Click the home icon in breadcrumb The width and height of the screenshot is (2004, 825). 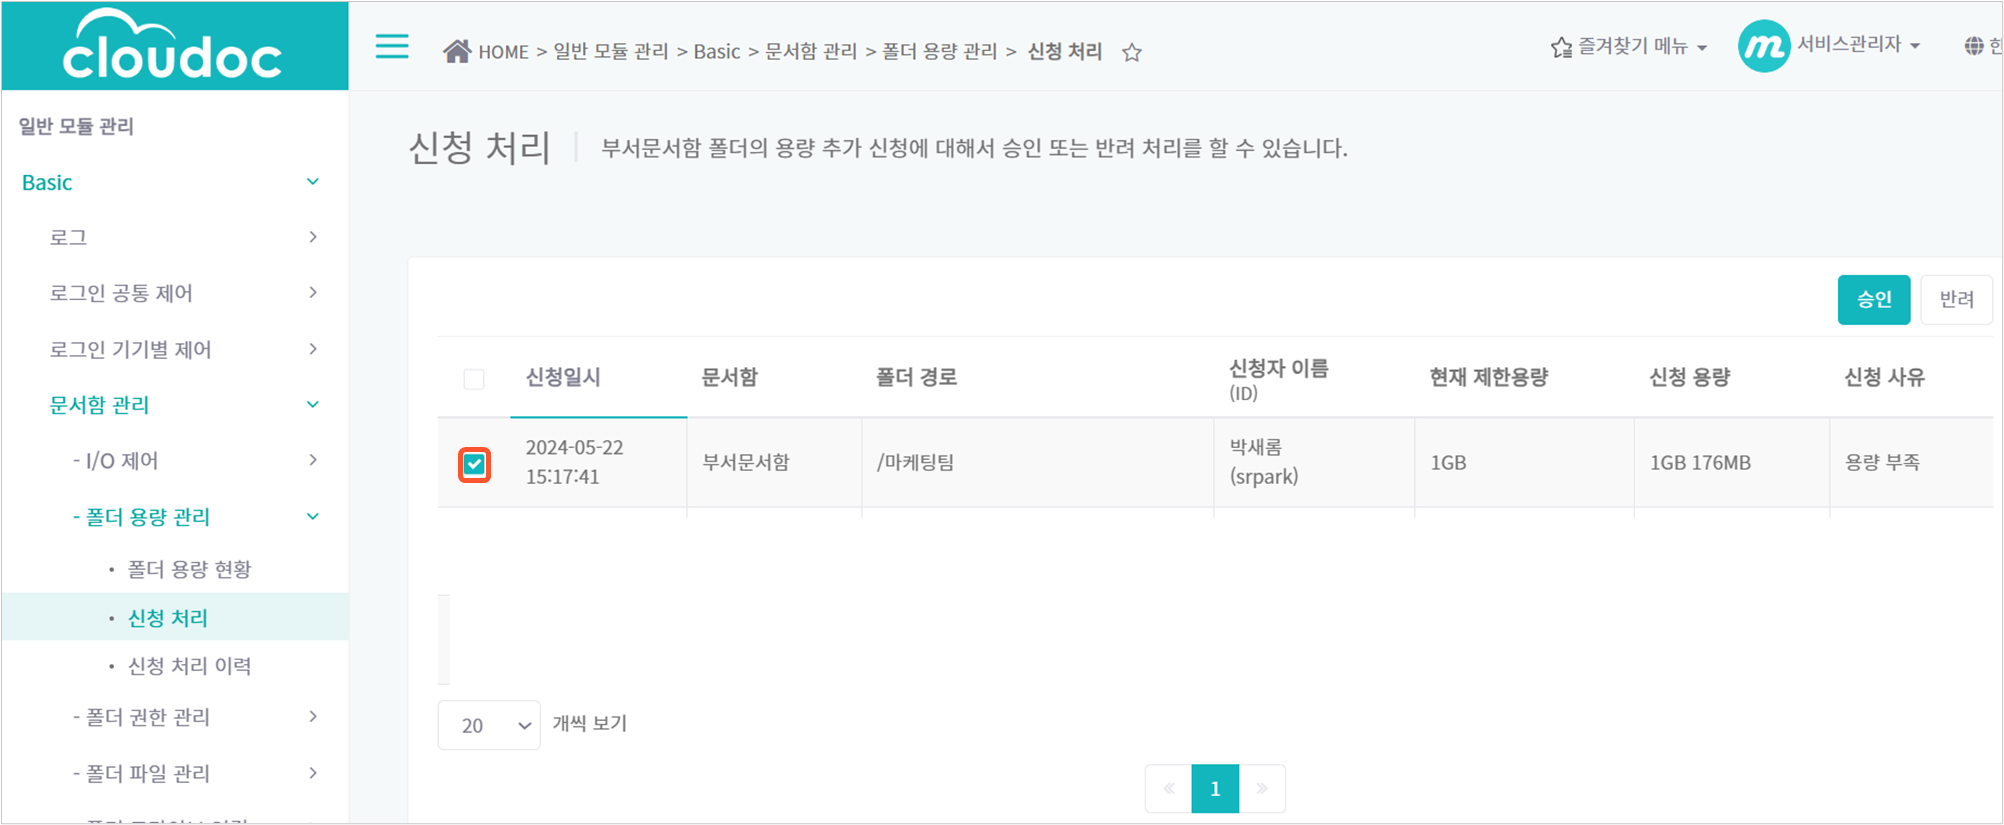coord(457,51)
